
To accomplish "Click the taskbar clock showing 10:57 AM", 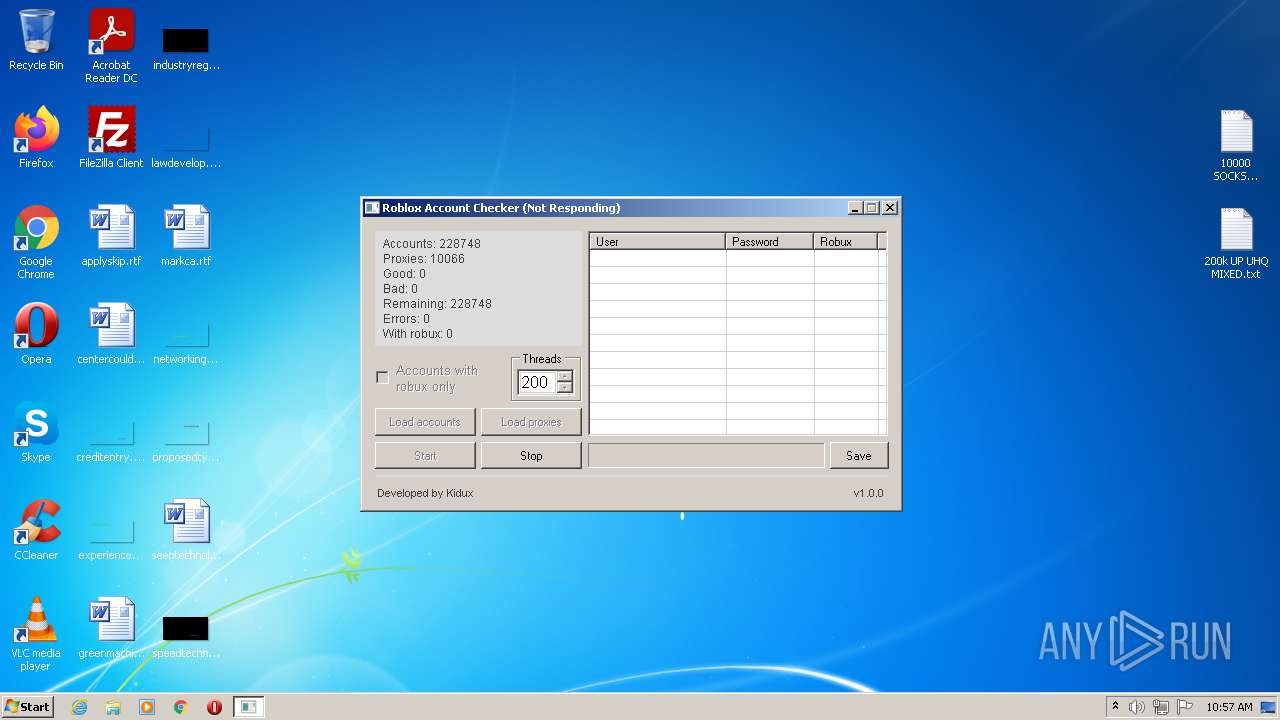I will pos(1229,707).
